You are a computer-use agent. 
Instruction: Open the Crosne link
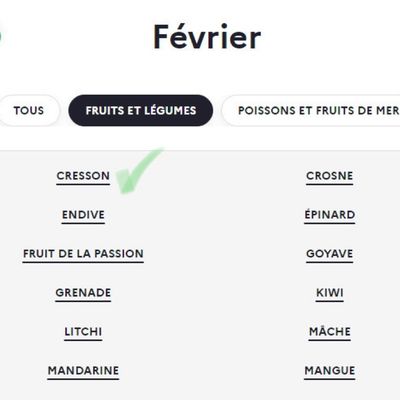pyautogui.click(x=329, y=176)
